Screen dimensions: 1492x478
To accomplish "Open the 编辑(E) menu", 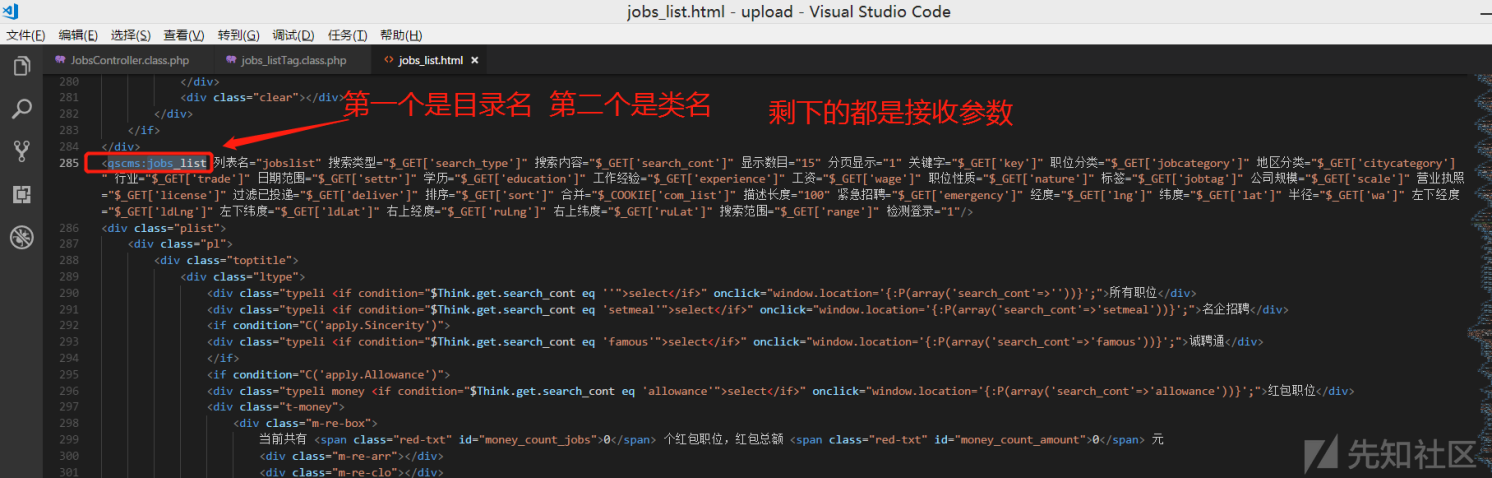I will point(78,35).
